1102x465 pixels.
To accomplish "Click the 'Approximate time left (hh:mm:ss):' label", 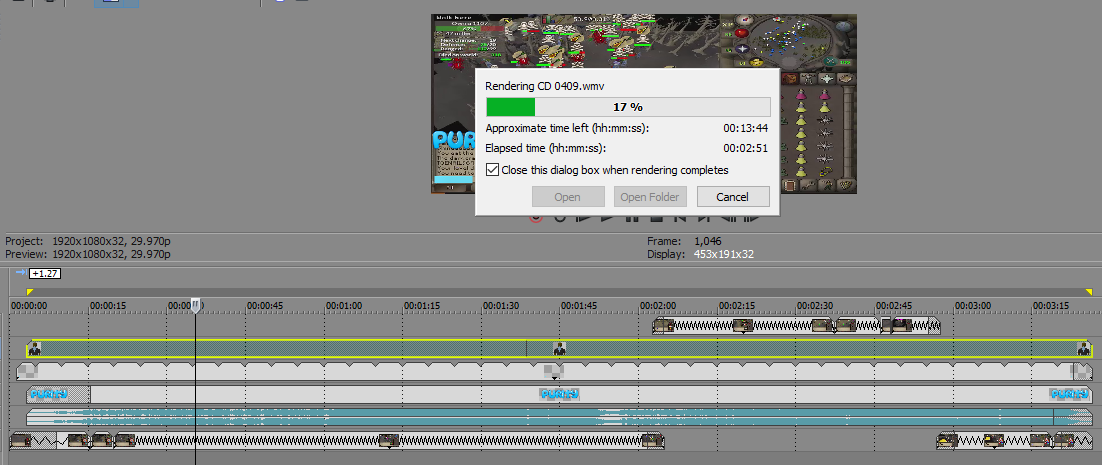I will pyautogui.click(x=567, y=129).
